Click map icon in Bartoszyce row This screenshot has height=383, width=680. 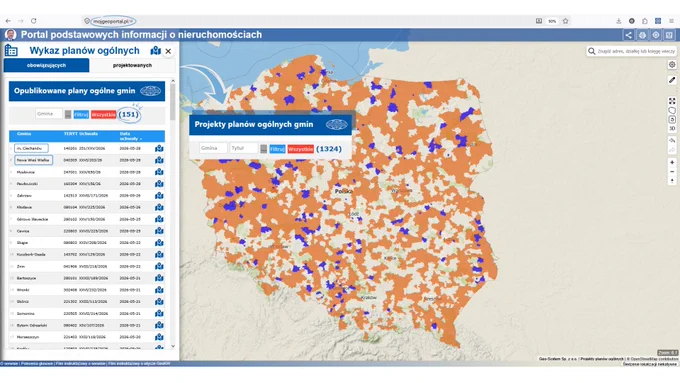(x=159, y=278)
